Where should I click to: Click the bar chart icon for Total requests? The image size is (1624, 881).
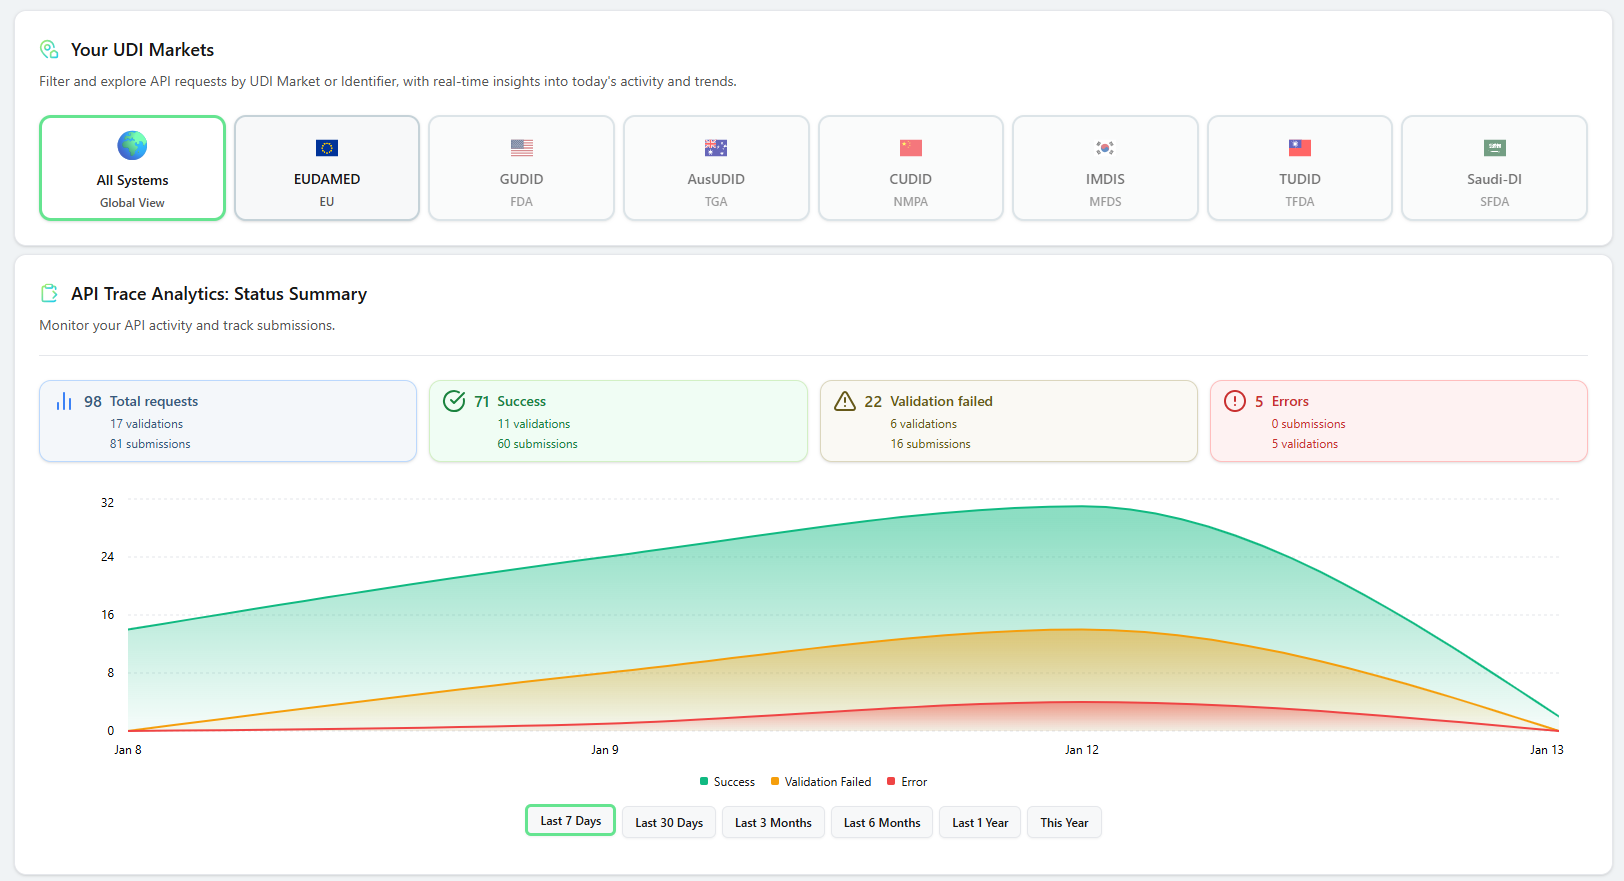(64, 401)
